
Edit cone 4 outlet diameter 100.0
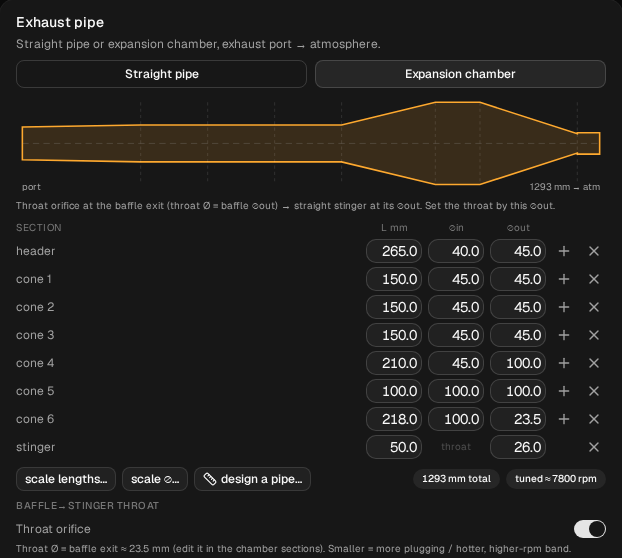[x=518, y=363]
